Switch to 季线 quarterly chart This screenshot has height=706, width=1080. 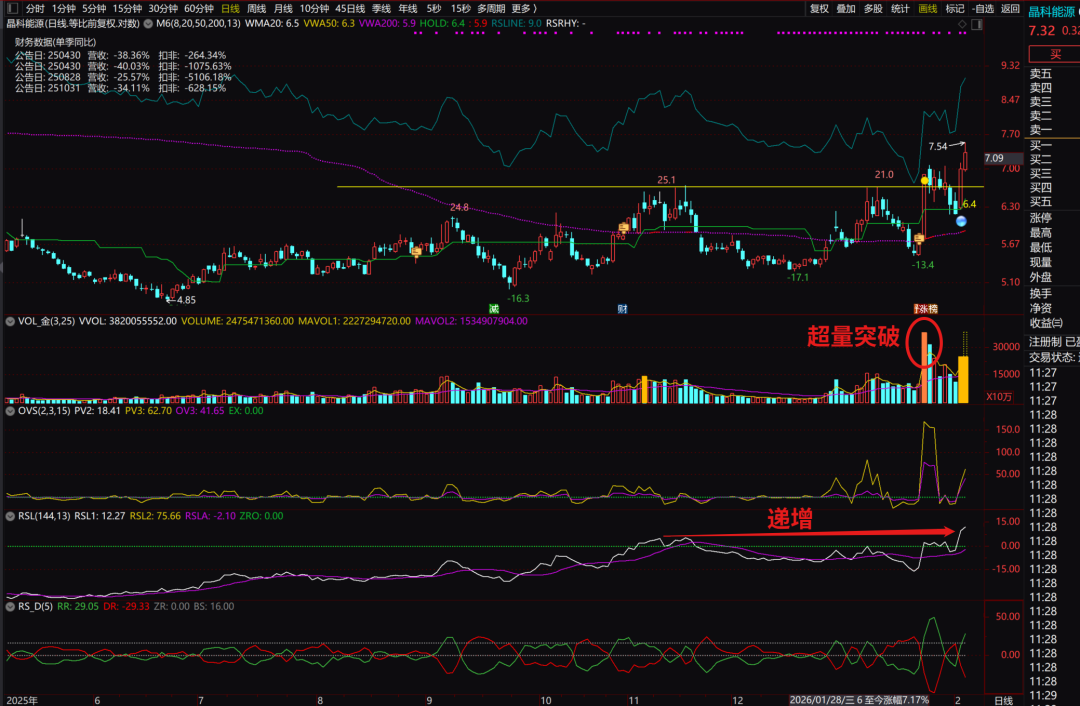381,8
